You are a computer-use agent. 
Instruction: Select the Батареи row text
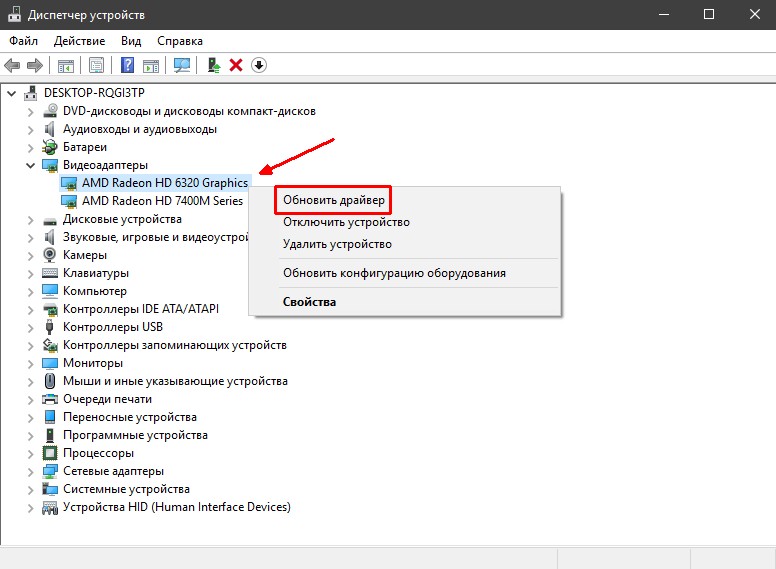tap(85, 147)
